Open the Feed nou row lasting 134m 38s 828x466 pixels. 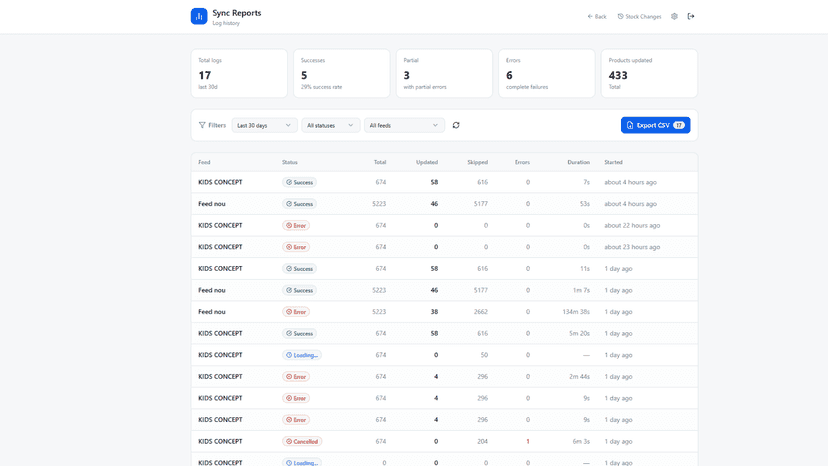444,312
